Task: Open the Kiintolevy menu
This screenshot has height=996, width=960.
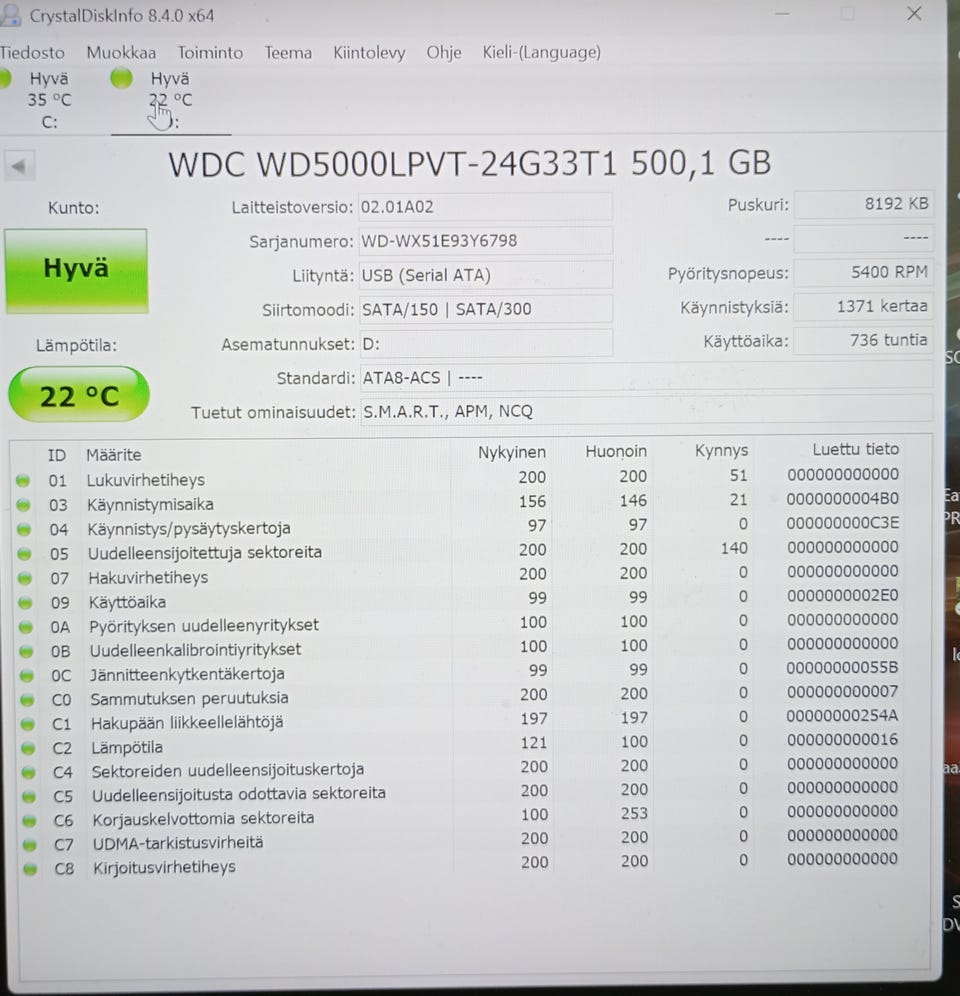Action: [x=369, y=53]
